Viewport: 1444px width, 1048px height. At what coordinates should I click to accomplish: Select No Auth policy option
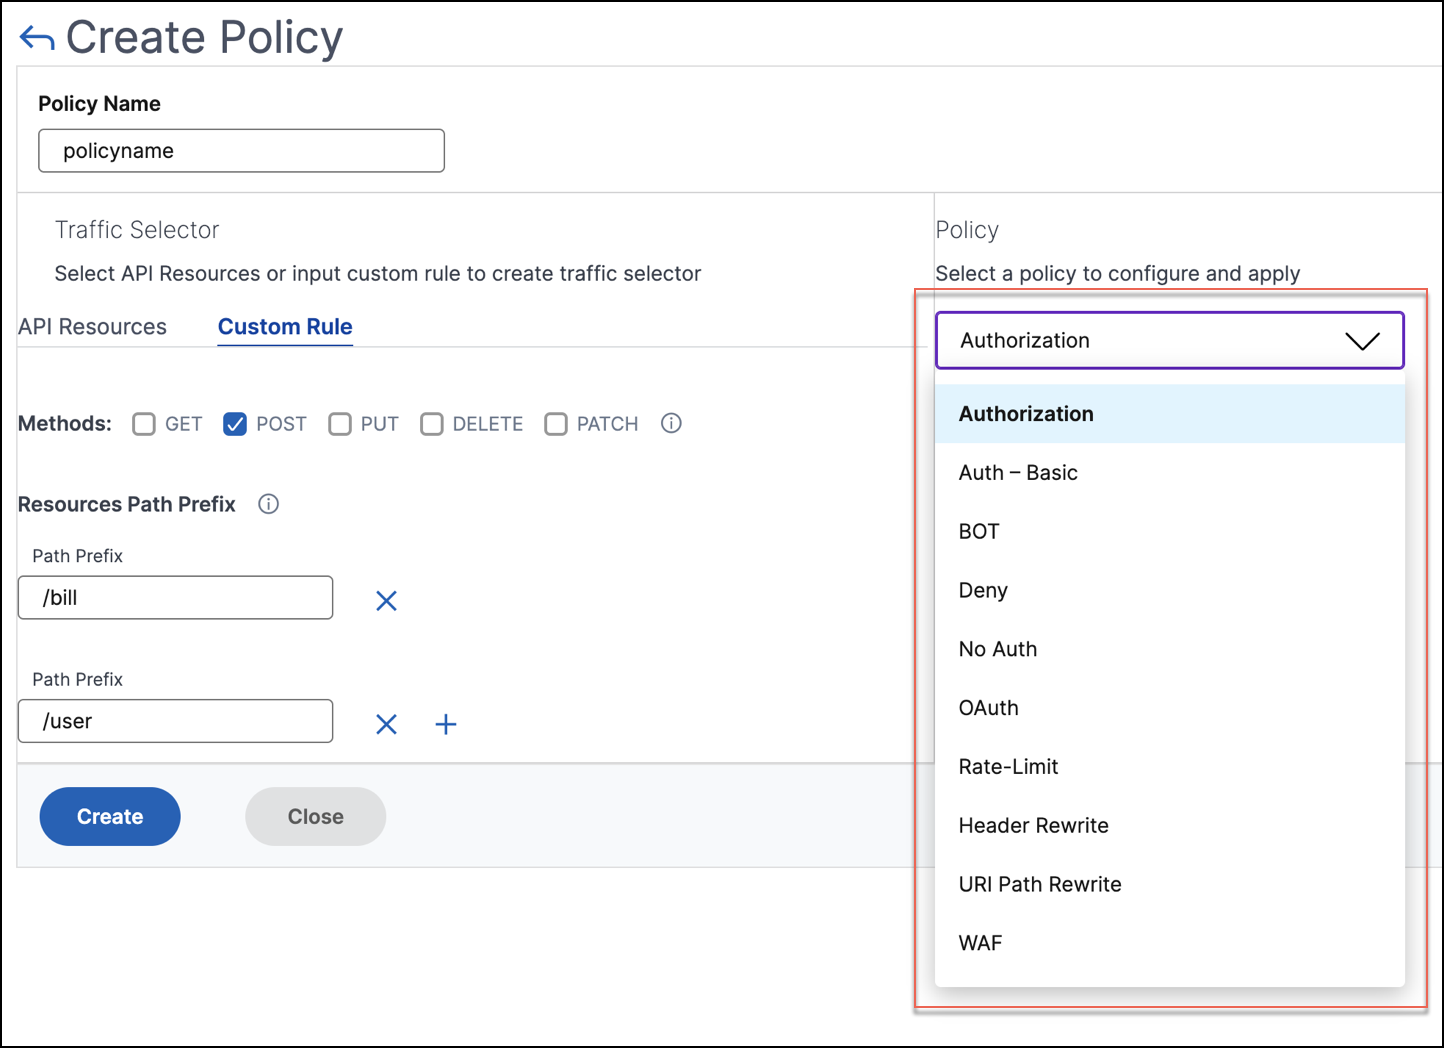pos(1170,649)
